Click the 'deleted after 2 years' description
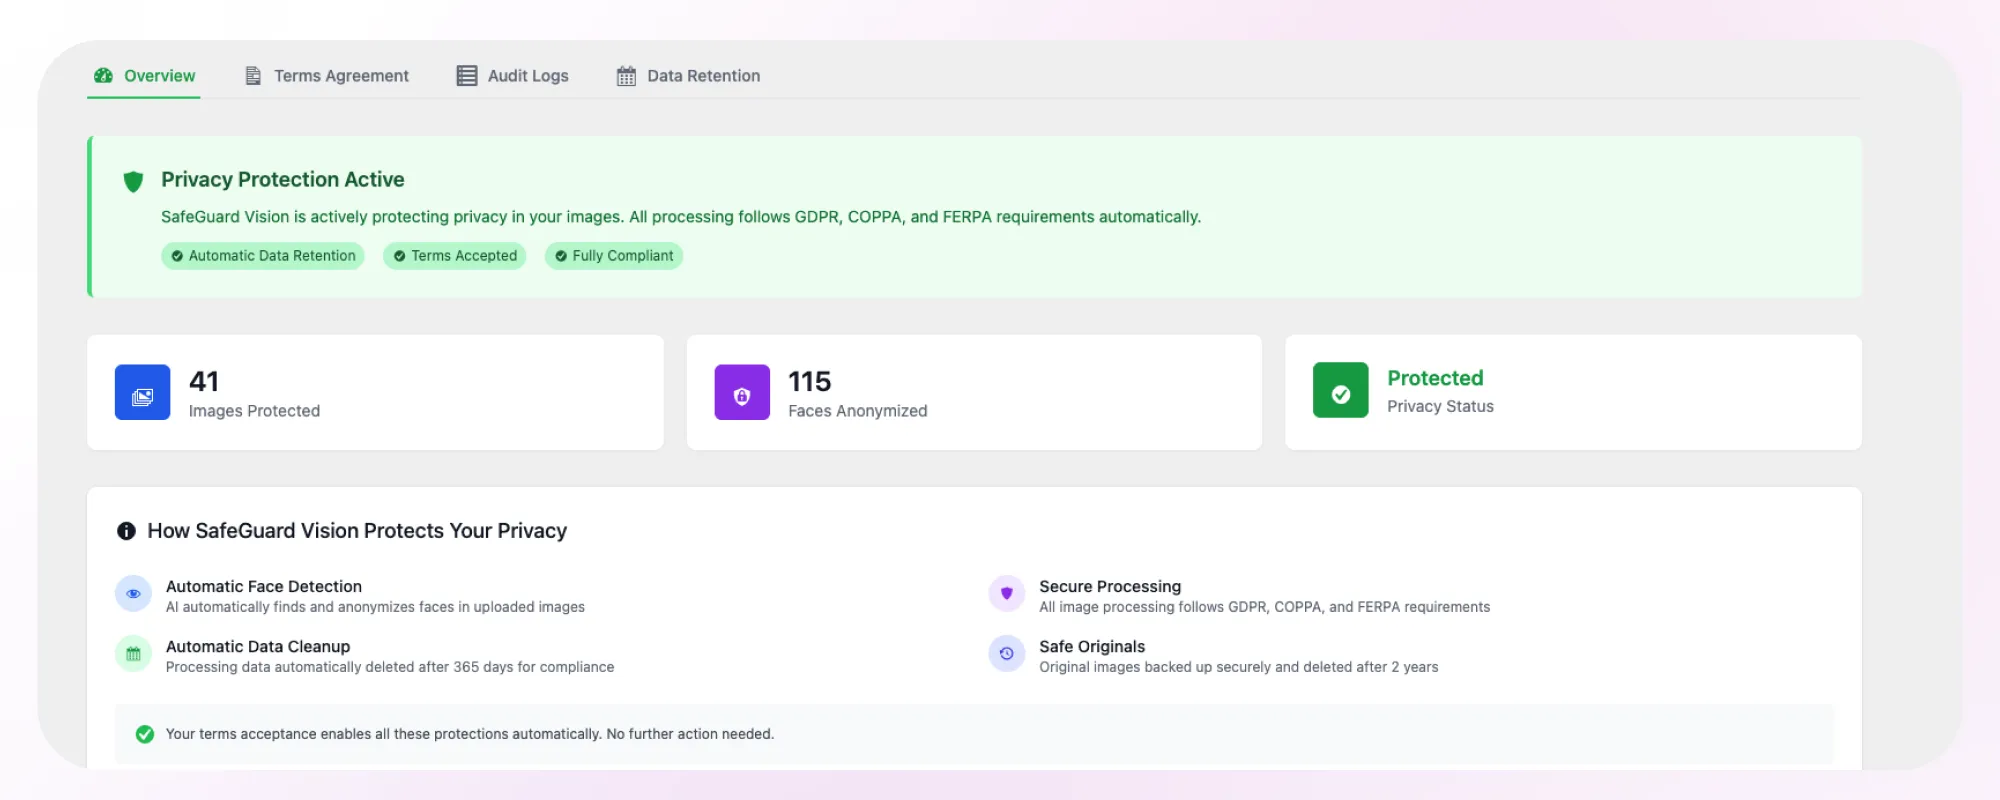The width and height of the screenshot is (2000, 800). [x=1239, y=667]
